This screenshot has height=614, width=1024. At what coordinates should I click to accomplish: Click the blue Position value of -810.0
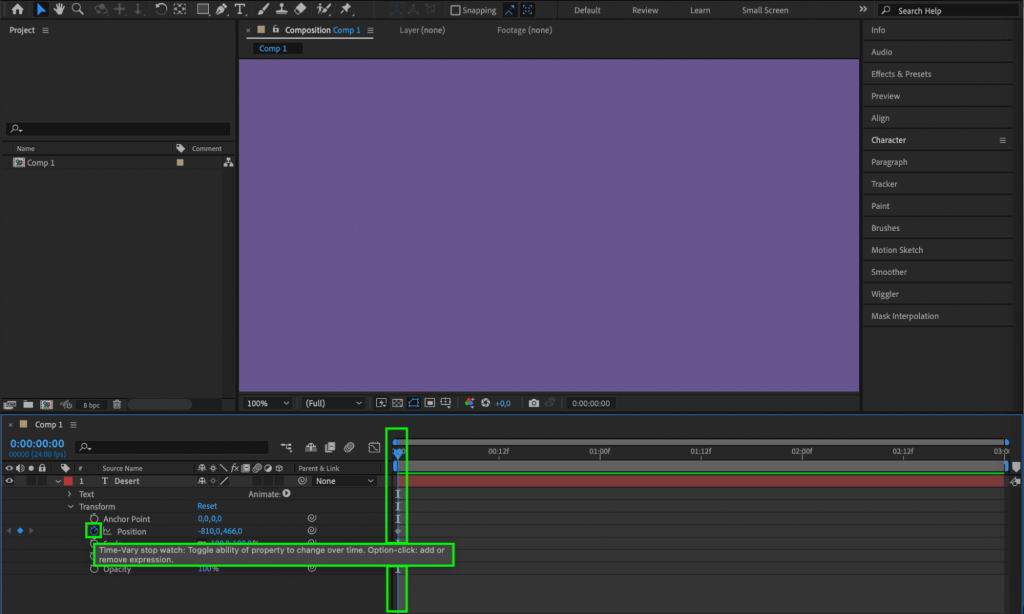pyautogui.click(x=206, y=531)
